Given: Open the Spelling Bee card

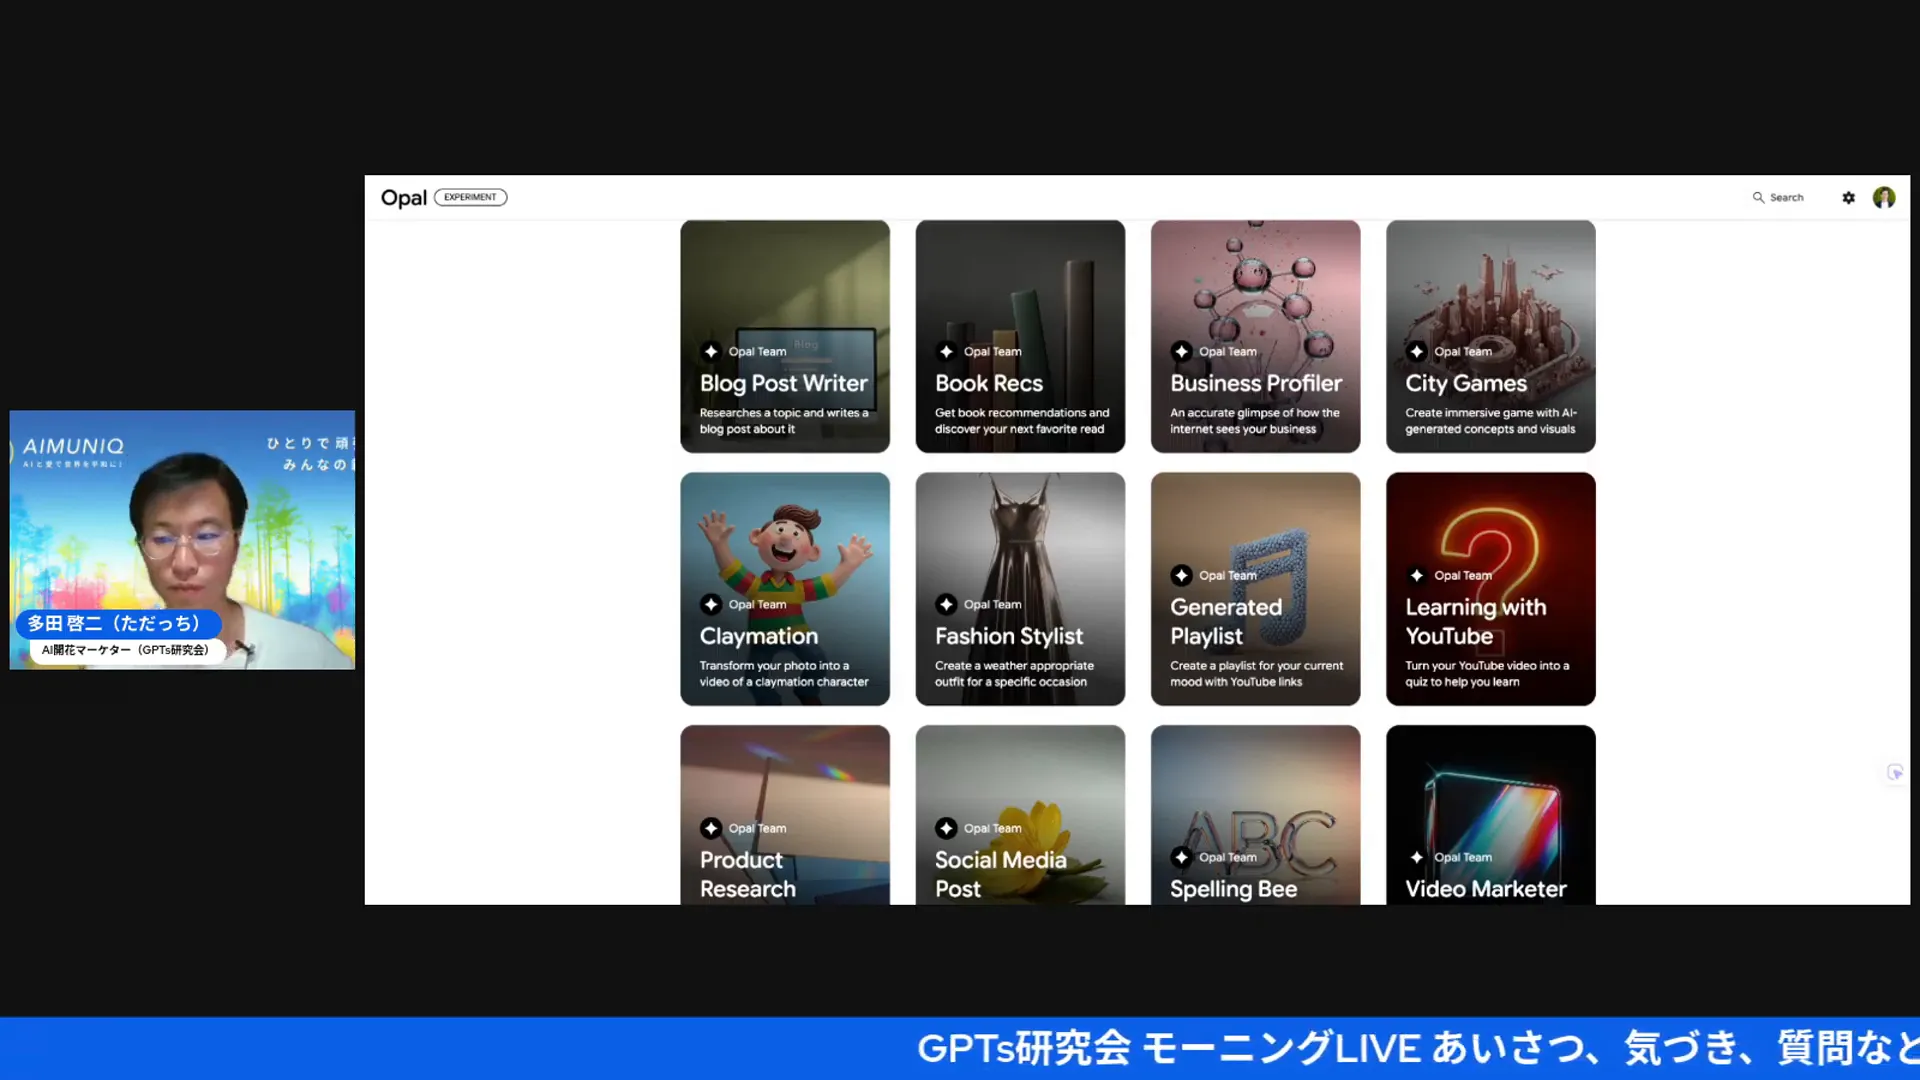Looking at the screenshot, I should point(1255,815).
